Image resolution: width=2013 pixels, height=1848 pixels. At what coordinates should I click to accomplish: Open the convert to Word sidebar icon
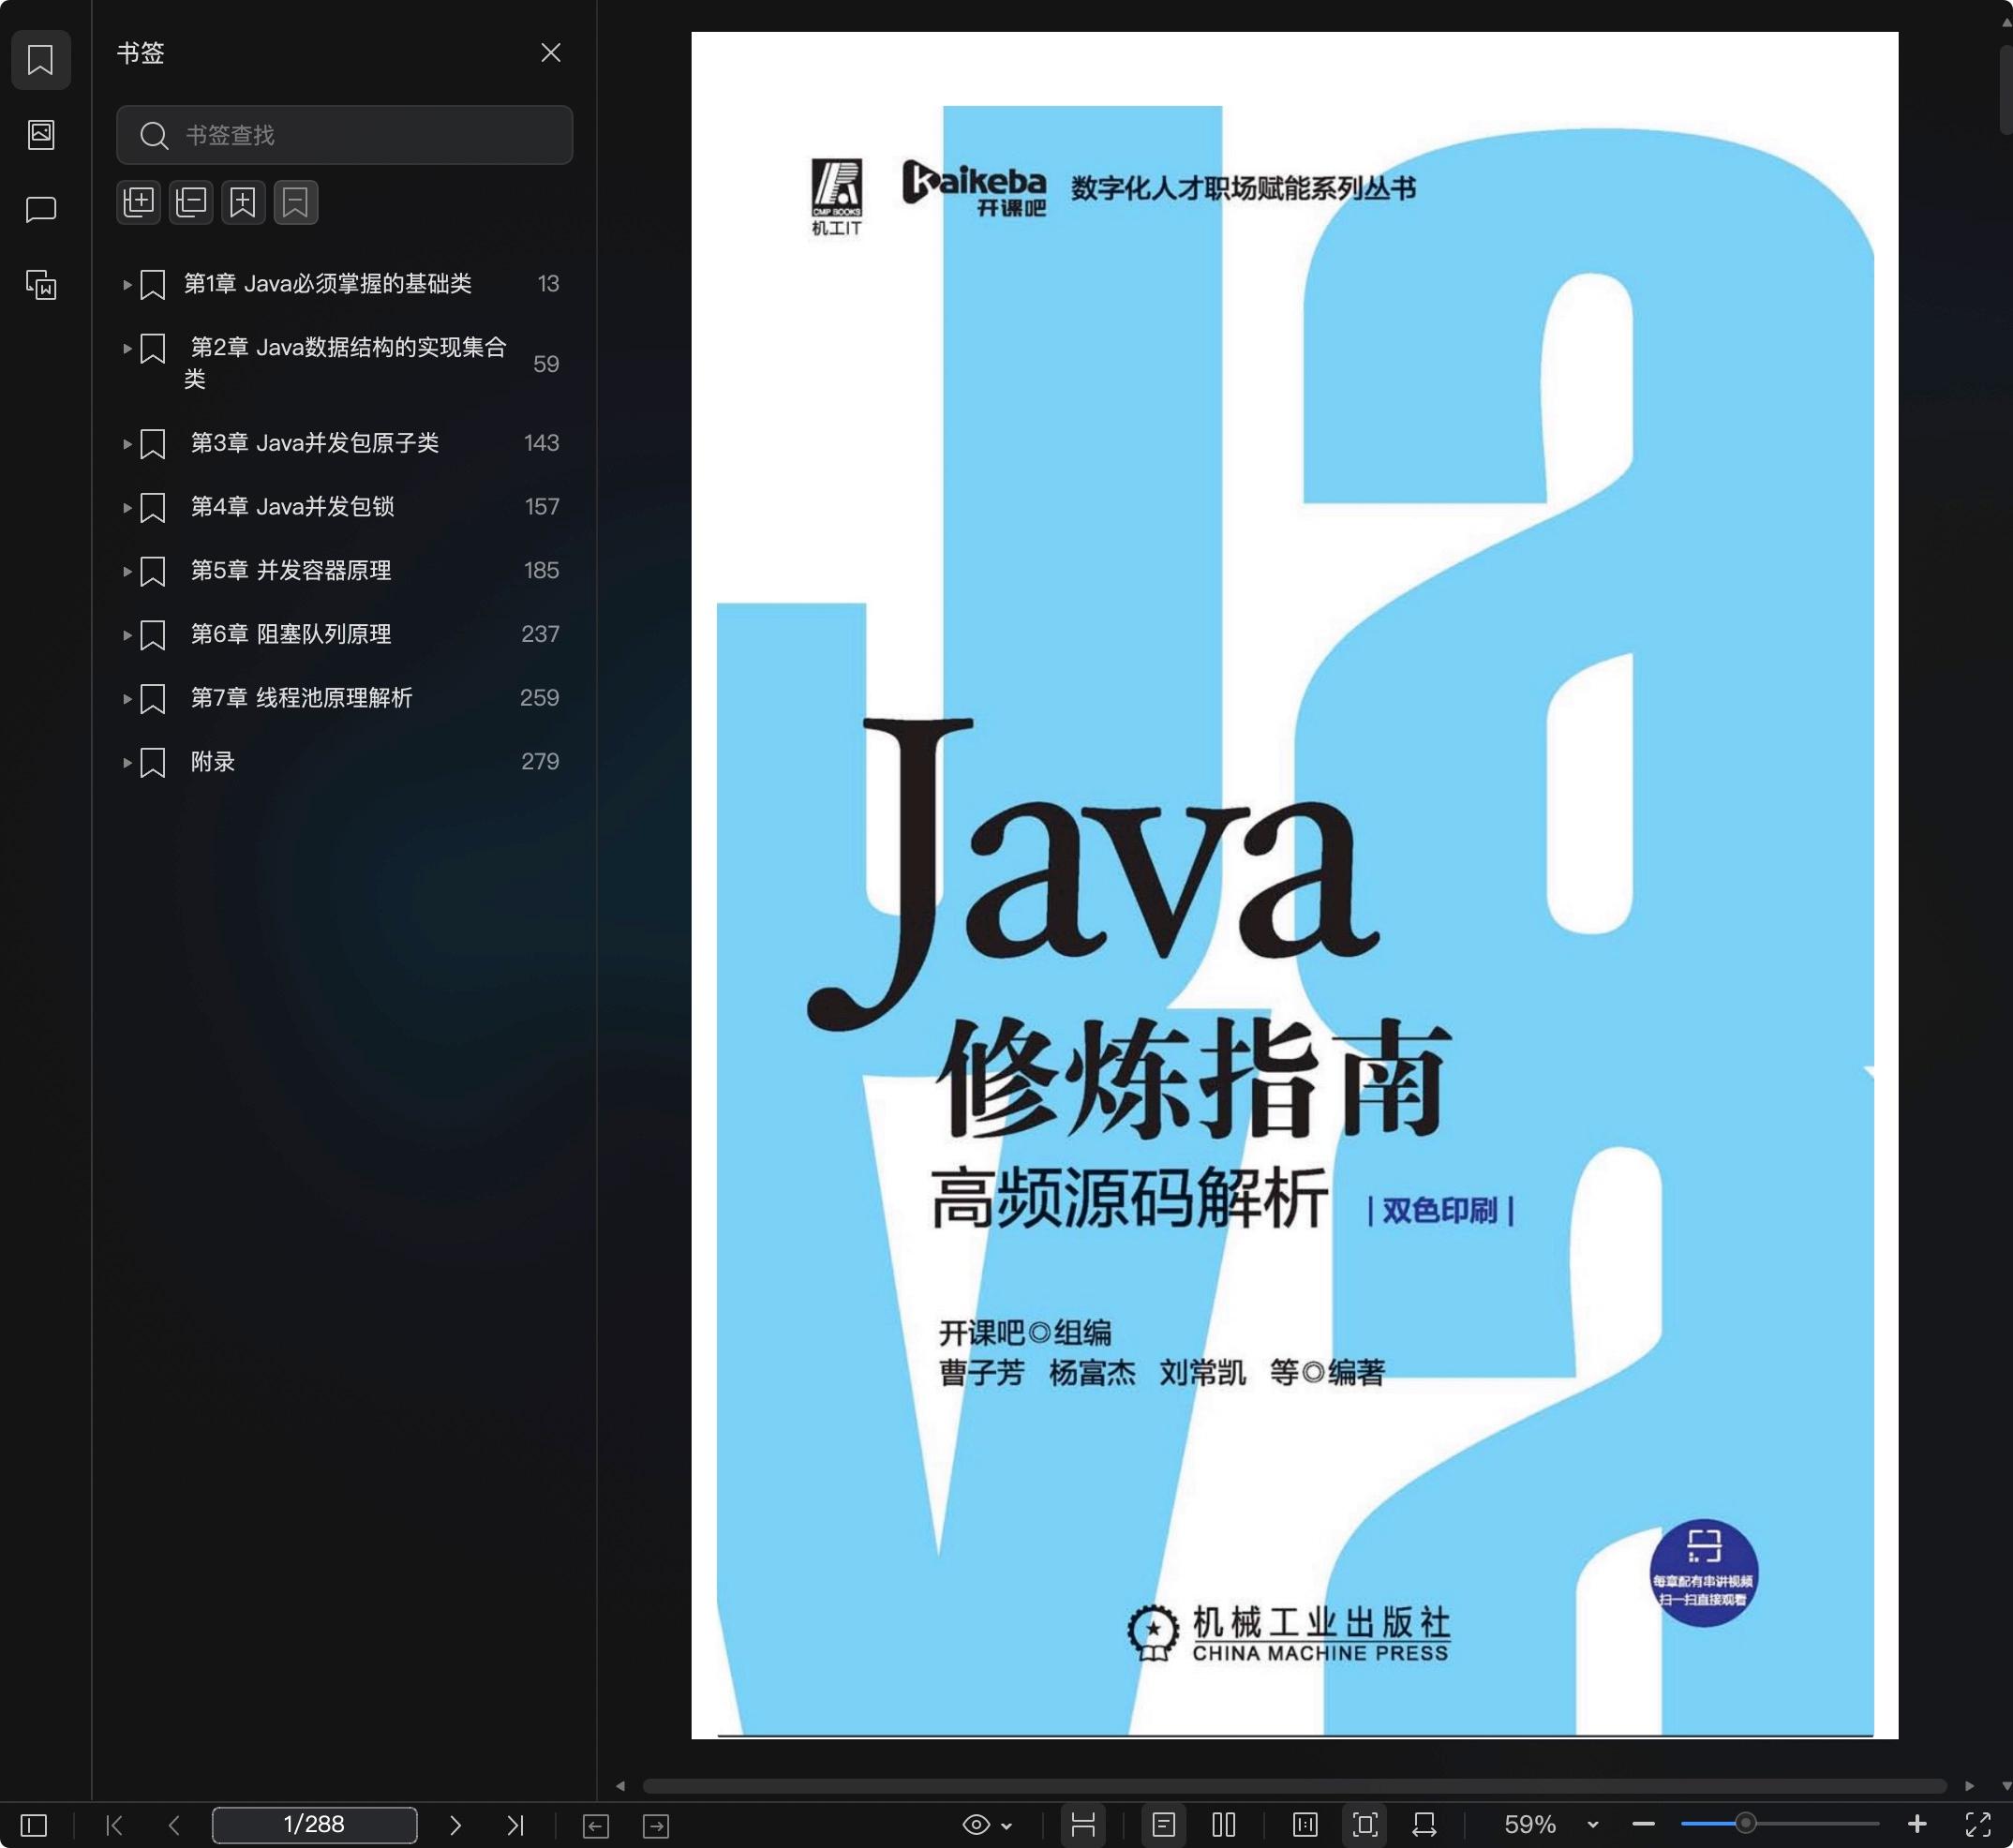click(x=41, y=285)
